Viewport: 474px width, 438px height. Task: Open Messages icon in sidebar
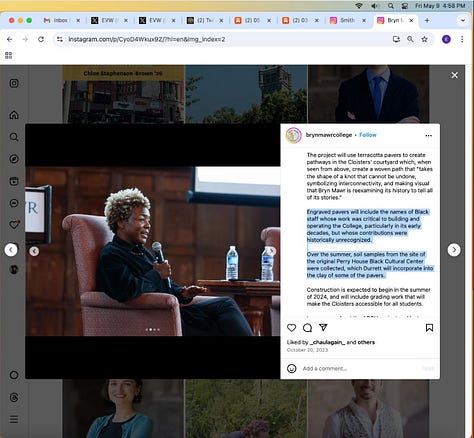14,203
